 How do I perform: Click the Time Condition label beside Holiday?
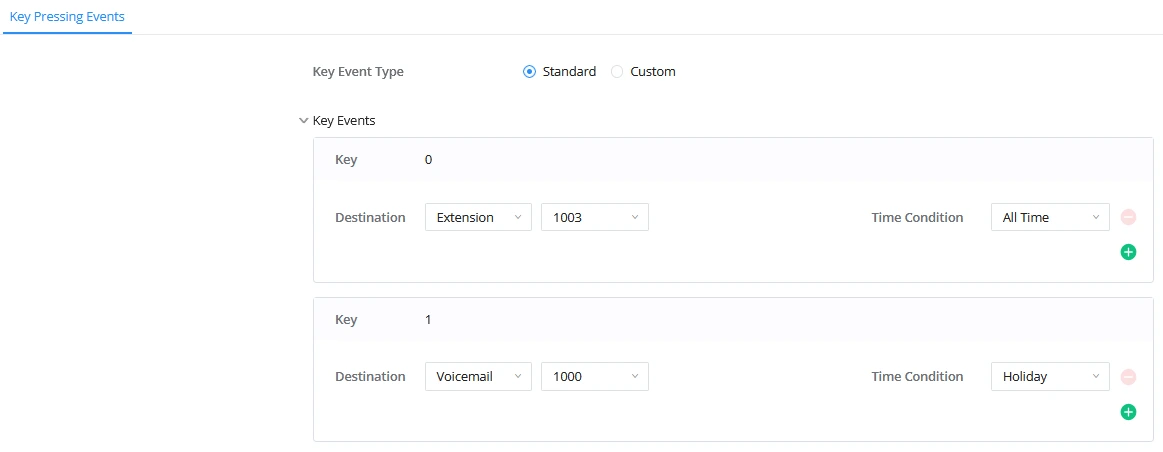coord(917,376)
